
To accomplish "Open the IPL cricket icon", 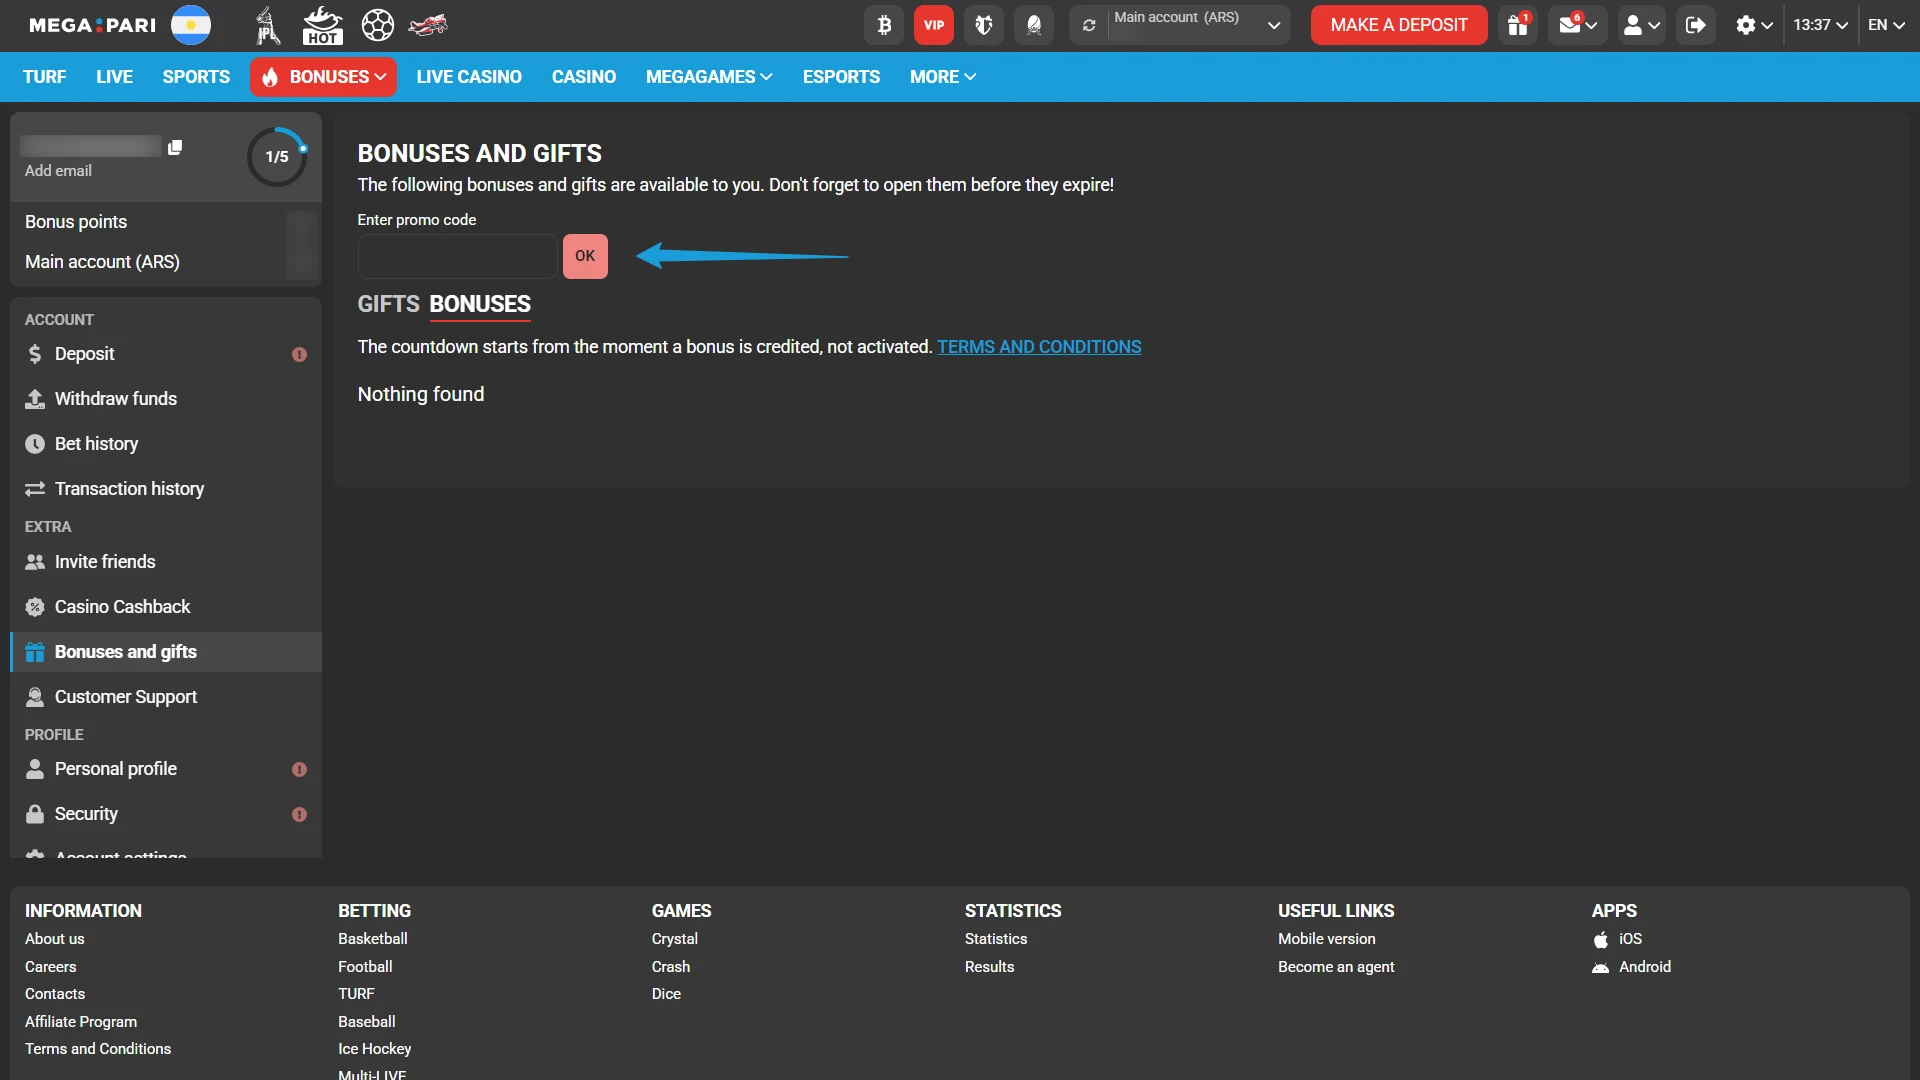I will [x=267, y=25].
